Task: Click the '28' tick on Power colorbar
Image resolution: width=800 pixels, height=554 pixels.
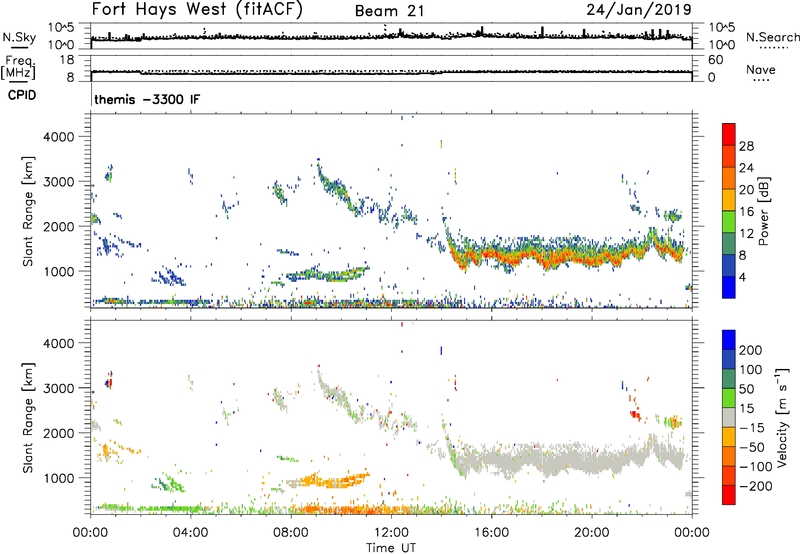Action: pyautogui.click(x=746, y=146)
